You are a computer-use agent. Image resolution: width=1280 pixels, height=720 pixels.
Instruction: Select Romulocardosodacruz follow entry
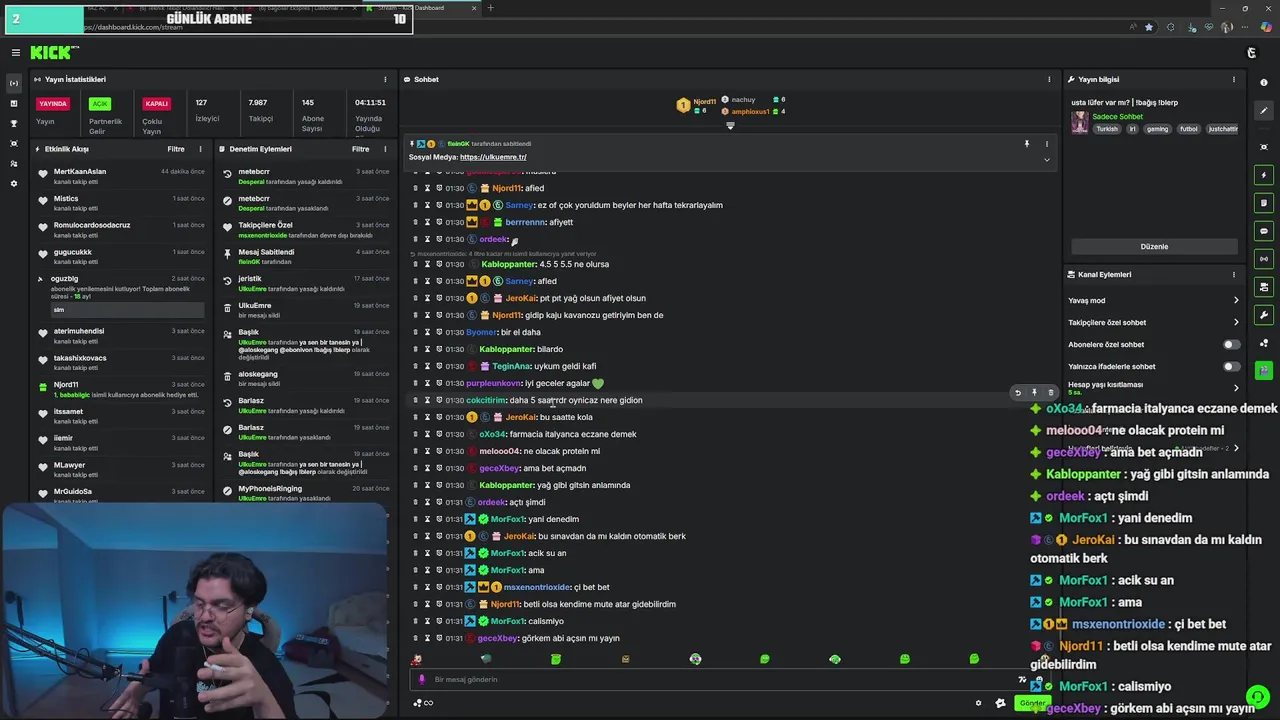(92, 226)
